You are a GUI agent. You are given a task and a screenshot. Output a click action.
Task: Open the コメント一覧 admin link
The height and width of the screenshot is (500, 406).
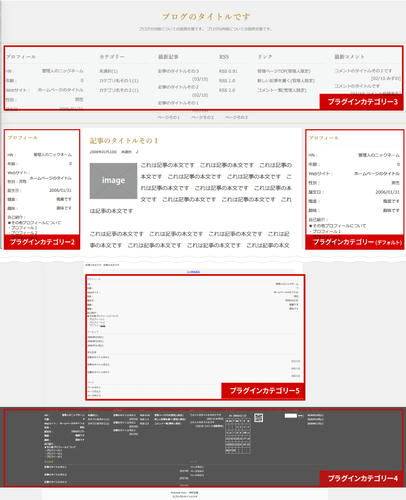click(282, 90)
